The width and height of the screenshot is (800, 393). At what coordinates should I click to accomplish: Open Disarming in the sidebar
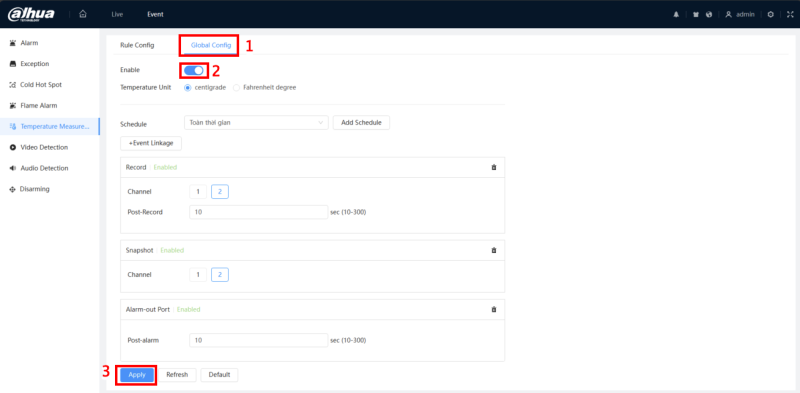point(49,189)
